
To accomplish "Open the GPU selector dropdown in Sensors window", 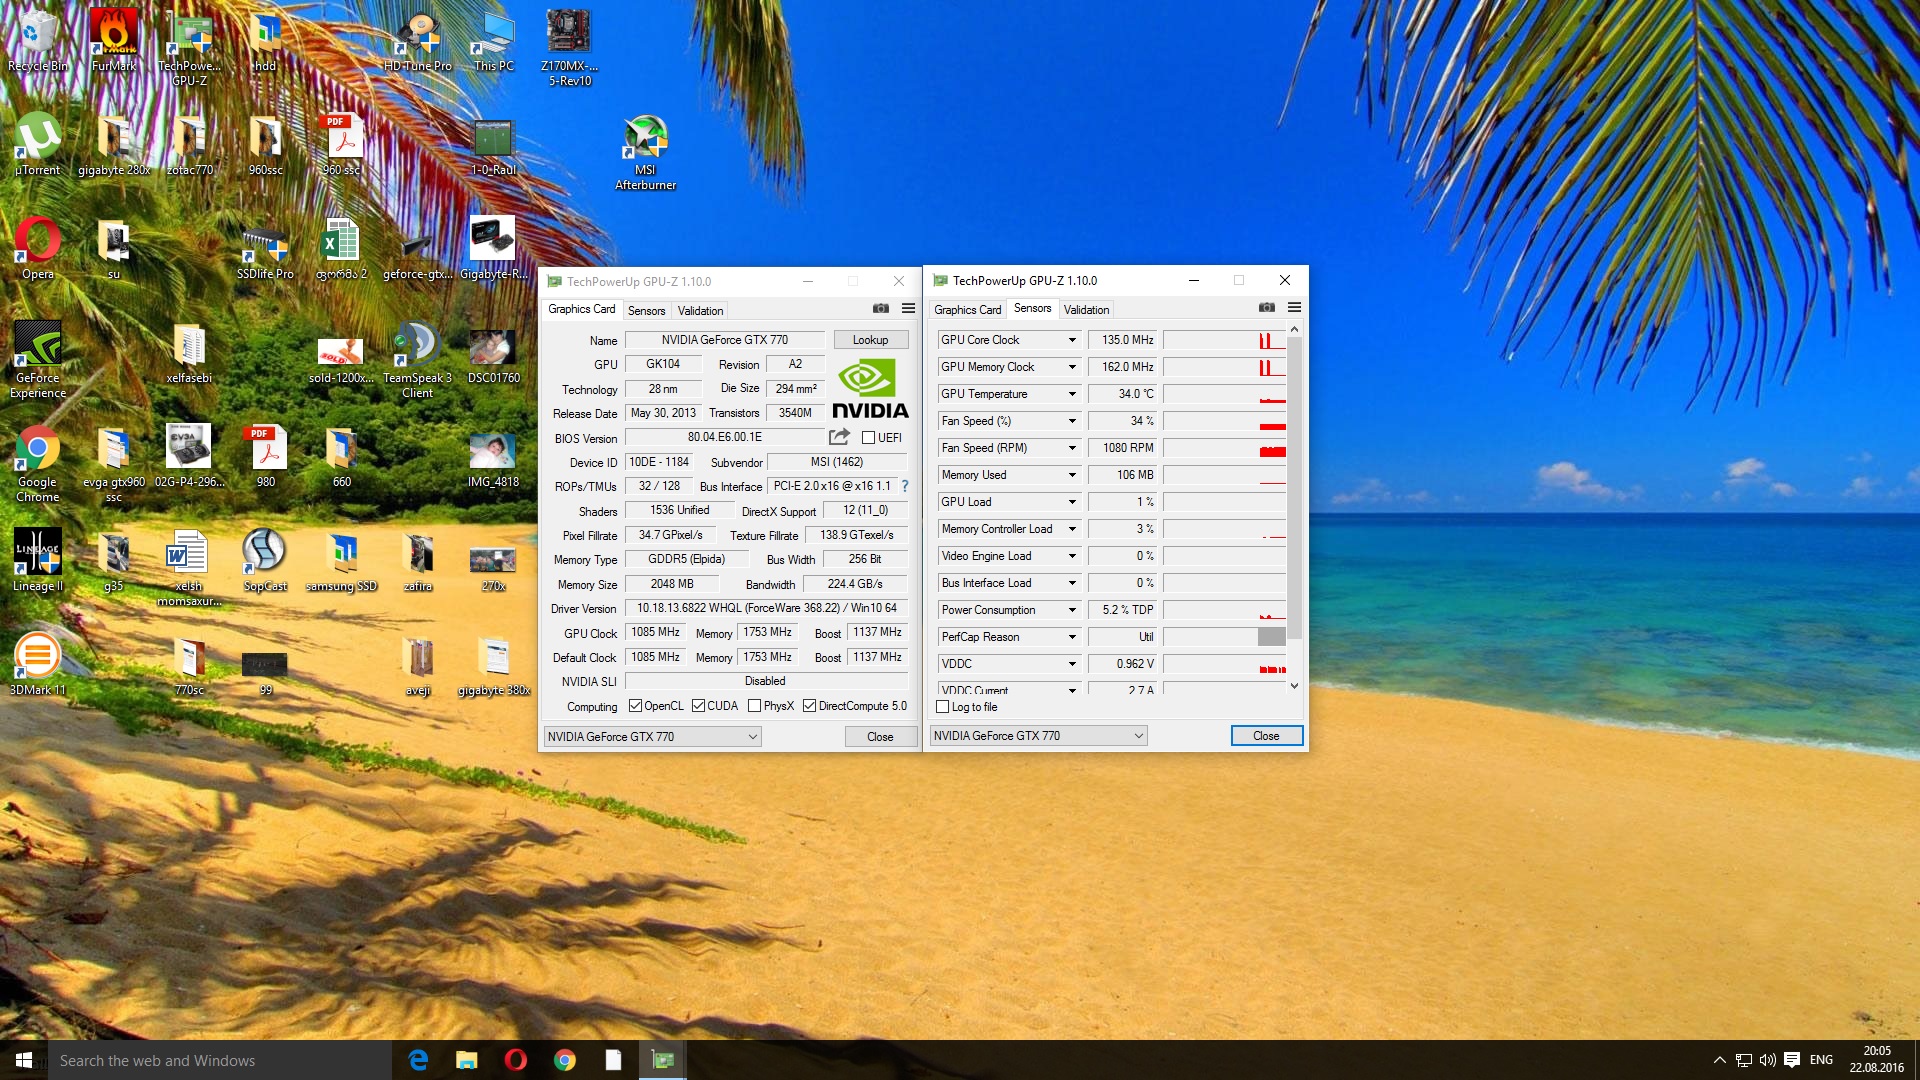I will pos(1038,736).
